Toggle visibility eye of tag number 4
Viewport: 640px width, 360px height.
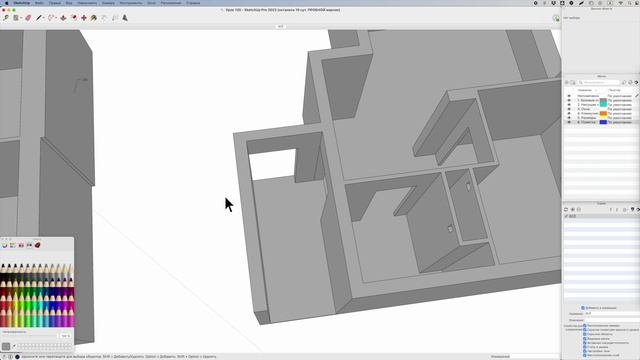[x=569, y=113]
